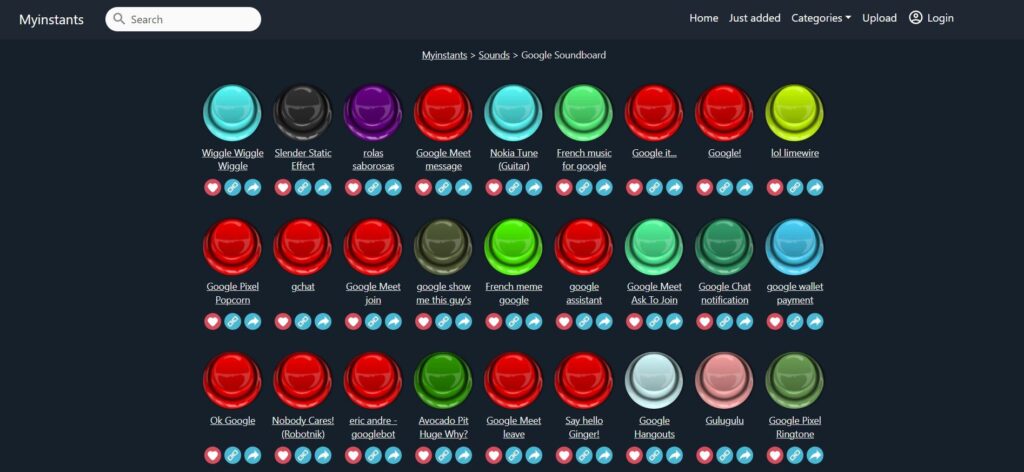Viewport: 1024px width, 472px height.
Task: Favorite the Google Meet message sound
Action: click(423, 187)
